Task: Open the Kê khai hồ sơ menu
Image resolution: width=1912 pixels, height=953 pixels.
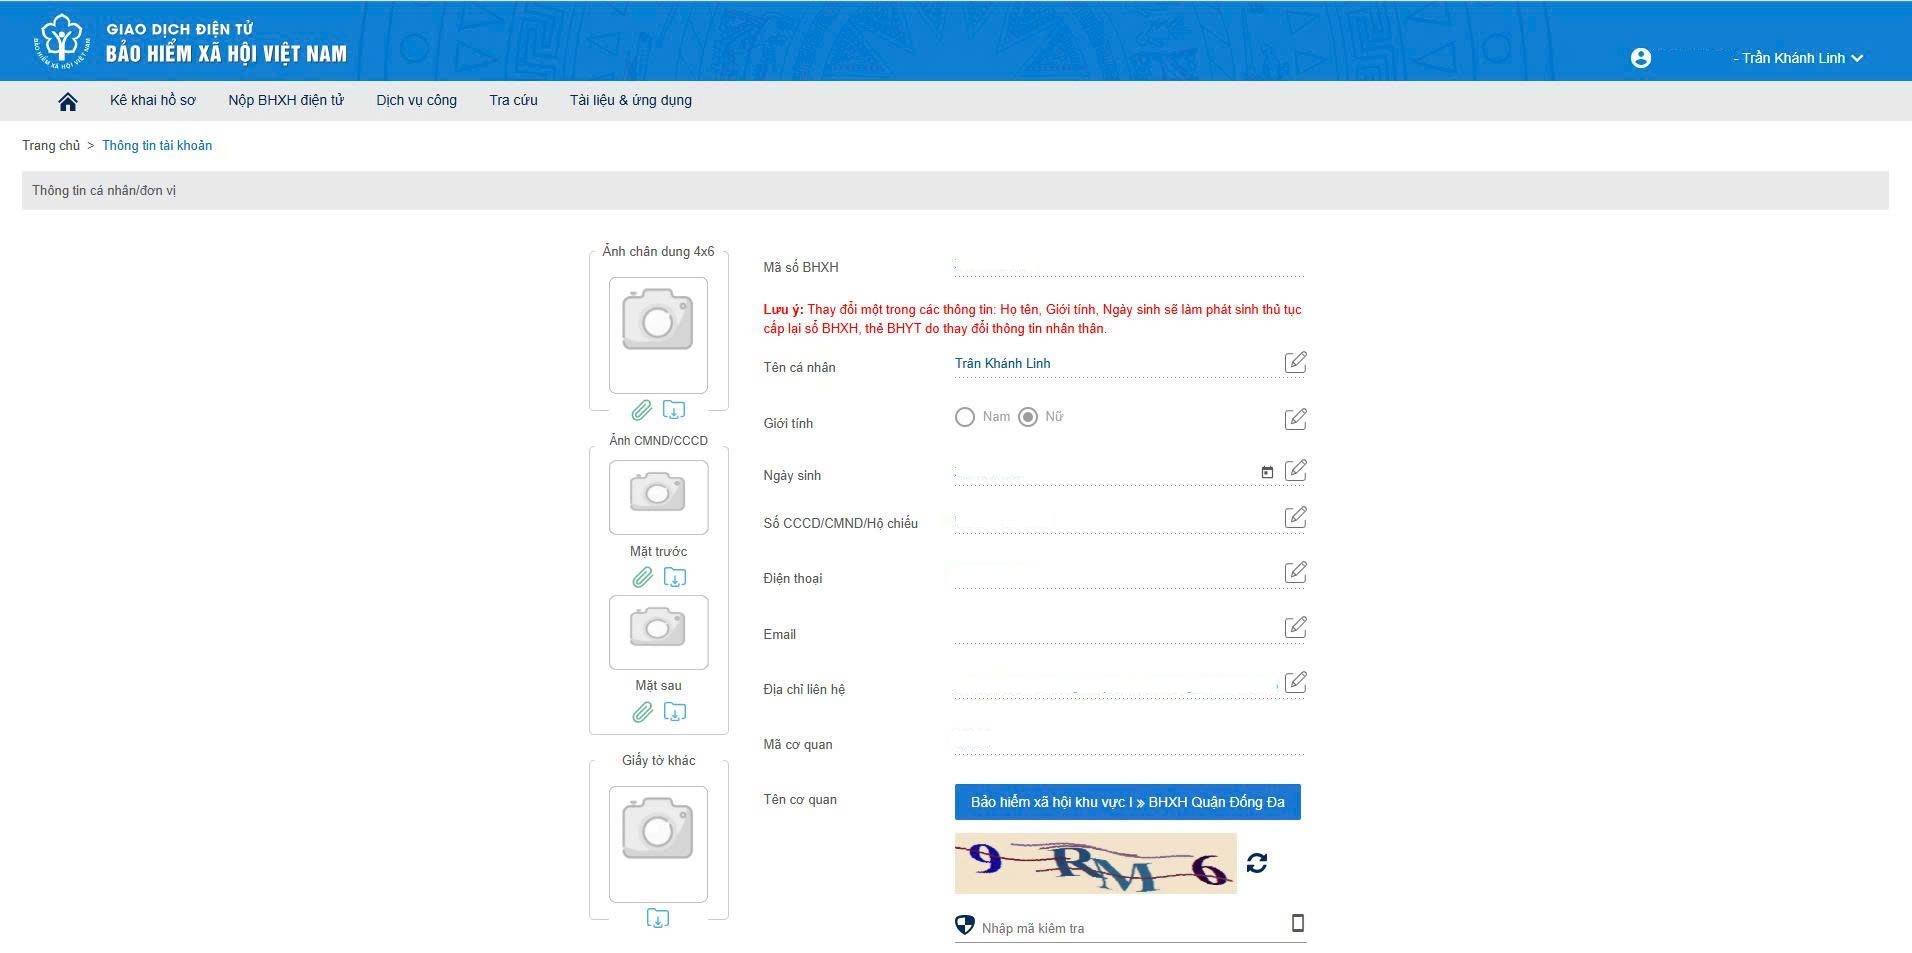Action: [x=153, y=100]
